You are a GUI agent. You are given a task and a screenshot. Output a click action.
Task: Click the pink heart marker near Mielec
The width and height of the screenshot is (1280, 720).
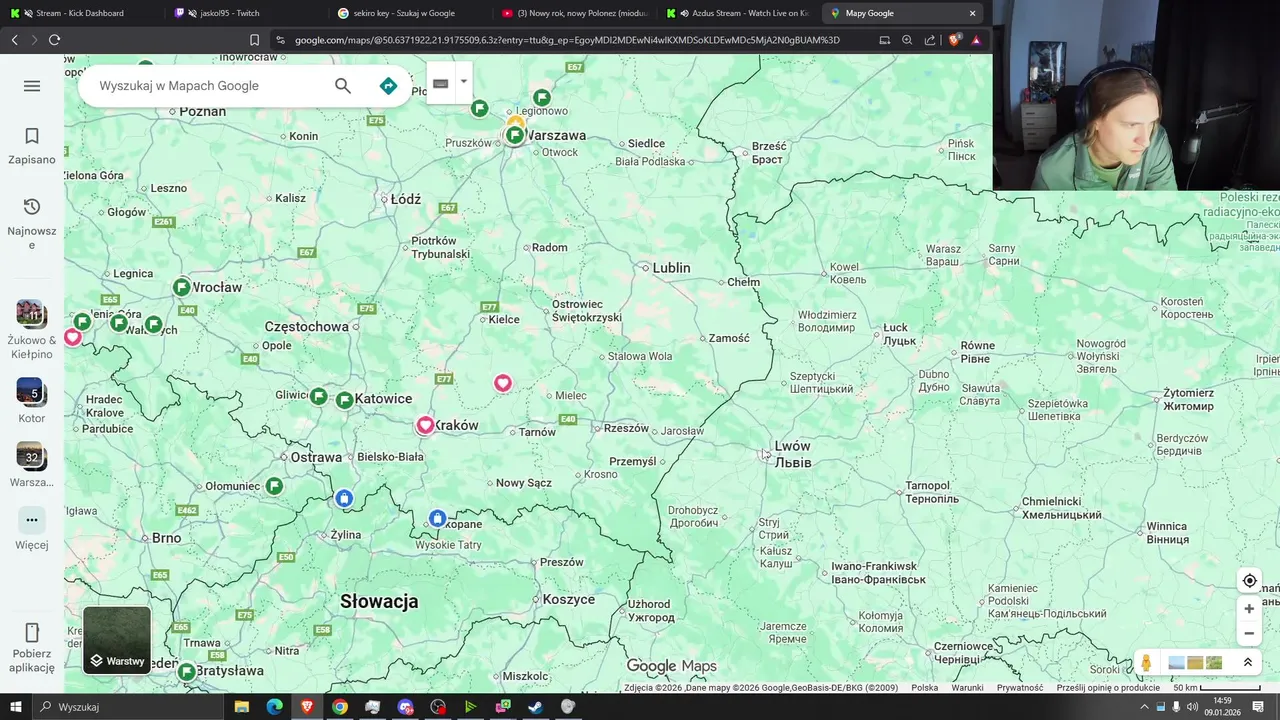503,383
